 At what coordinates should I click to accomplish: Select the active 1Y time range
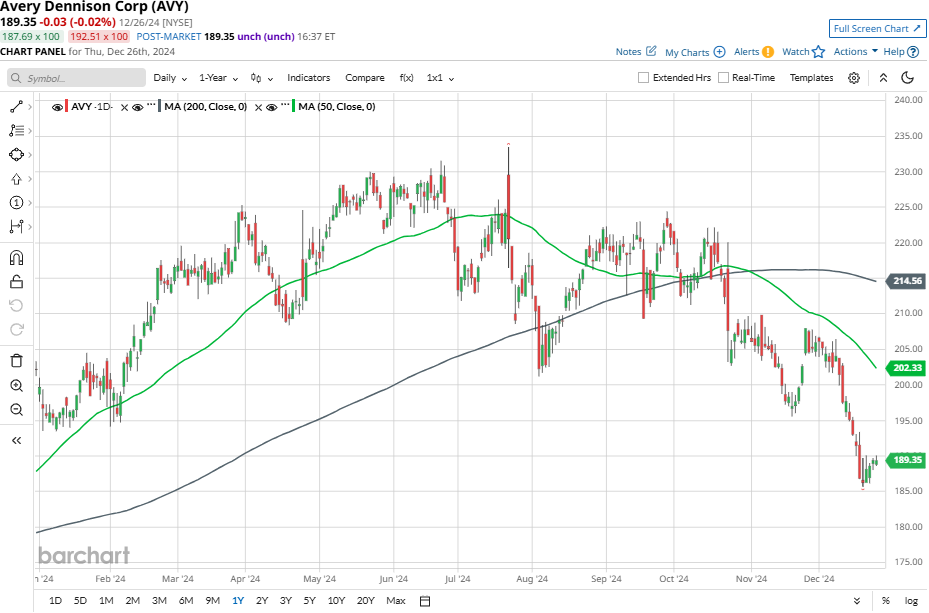238,601
